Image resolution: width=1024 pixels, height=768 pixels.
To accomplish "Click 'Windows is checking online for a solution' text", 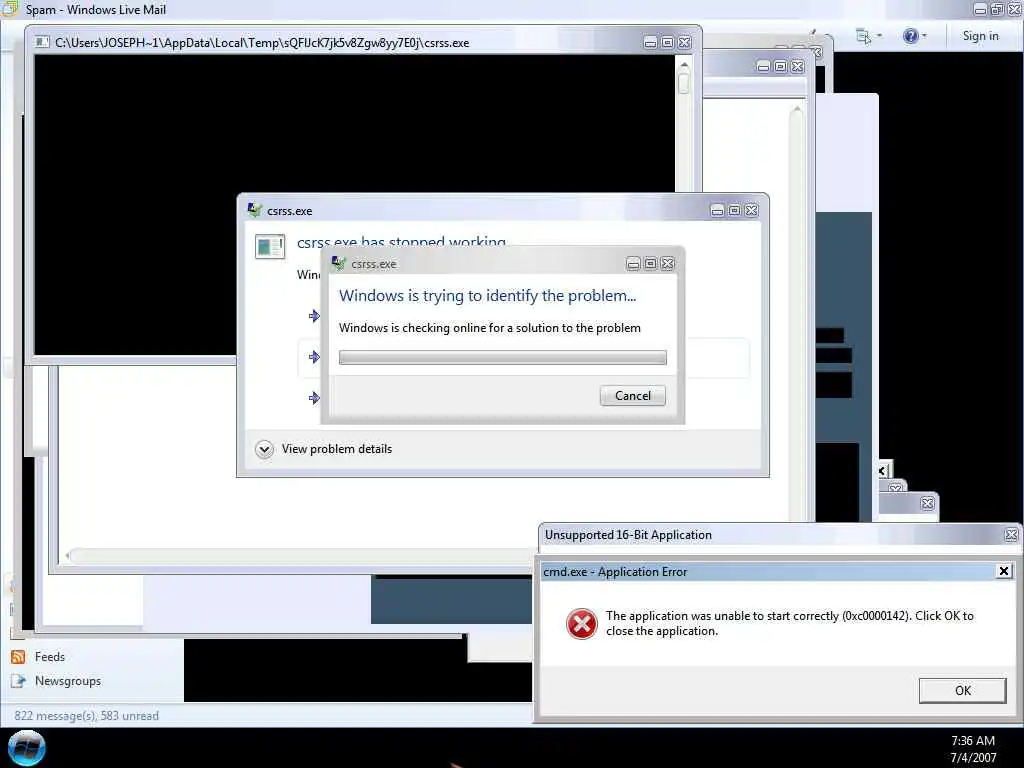I will coord(489,328).
